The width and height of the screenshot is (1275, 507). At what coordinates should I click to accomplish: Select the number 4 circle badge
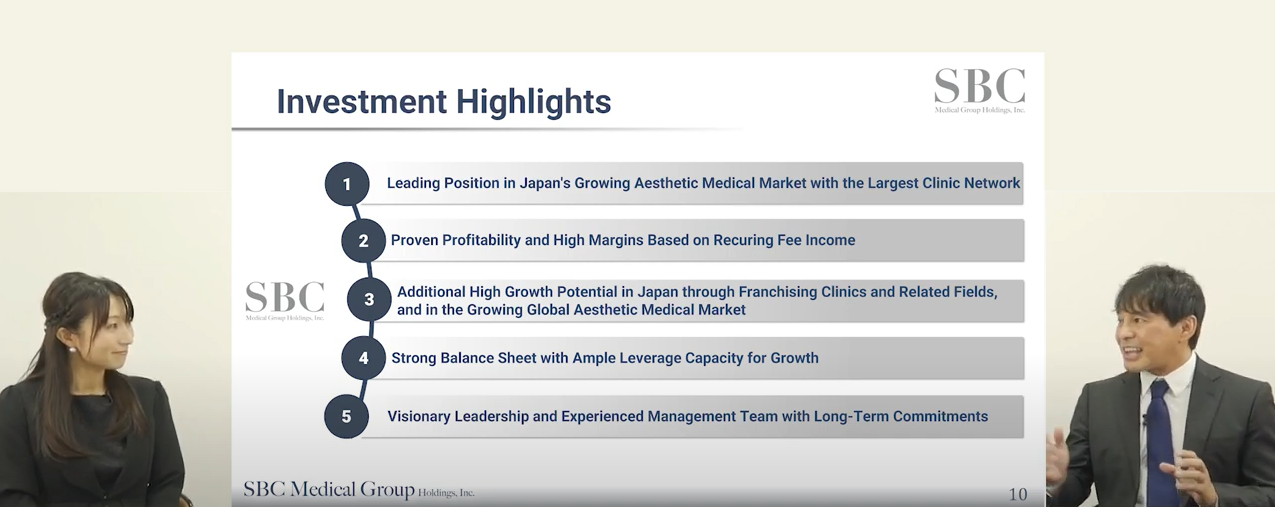click(x=363, y=358)
